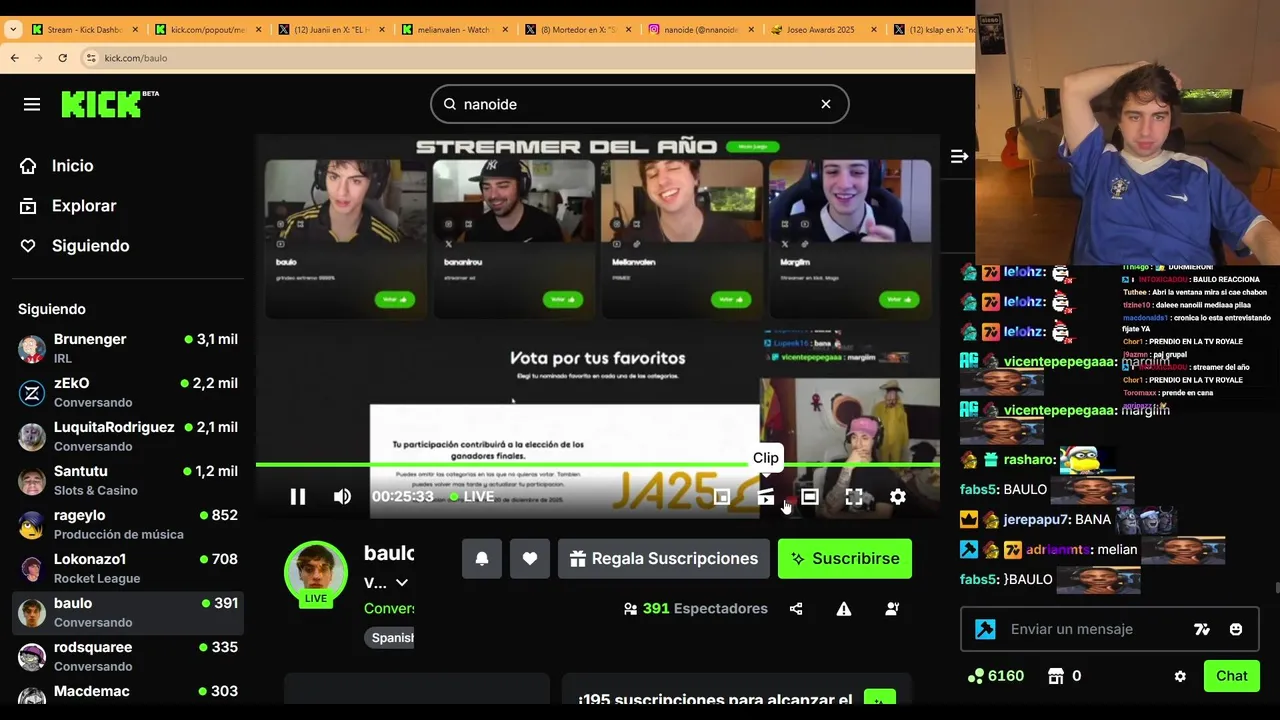Clear the nanoide search text
The width and height of the screenshot is (1280, 720).
826,104
